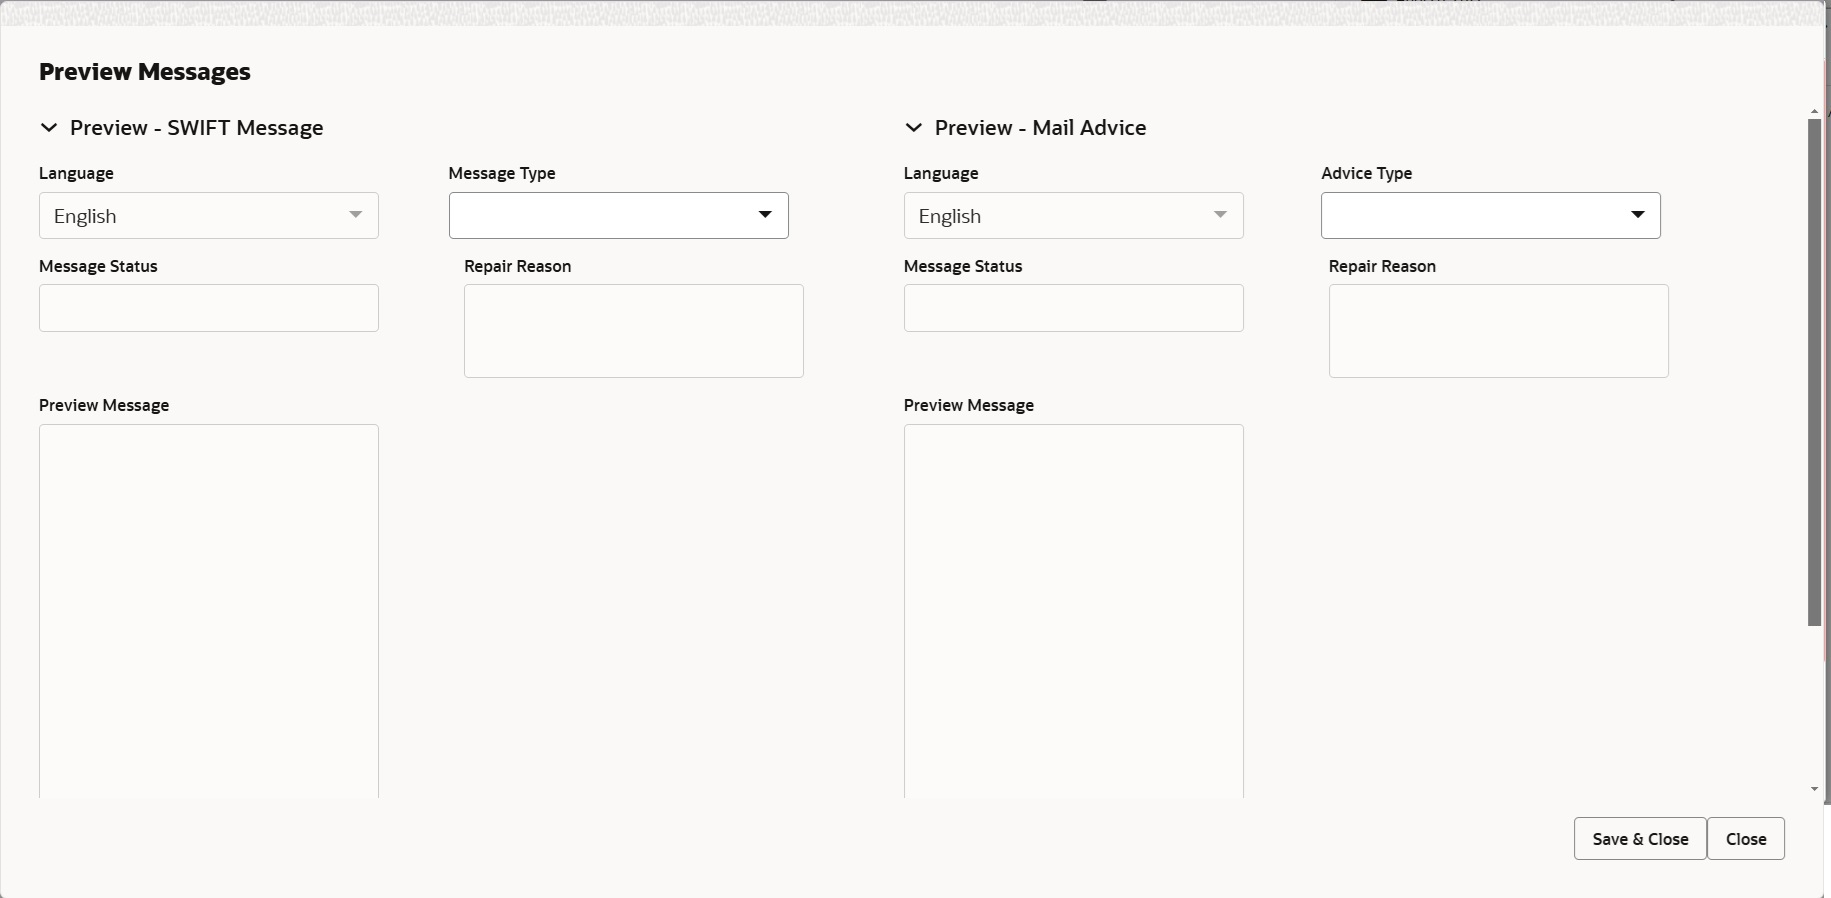This screenshot has width=1831, height=898.
Task: Open SWIFT Language dropdown showing English
Action: pyautogui.click(x=209, y=216)
